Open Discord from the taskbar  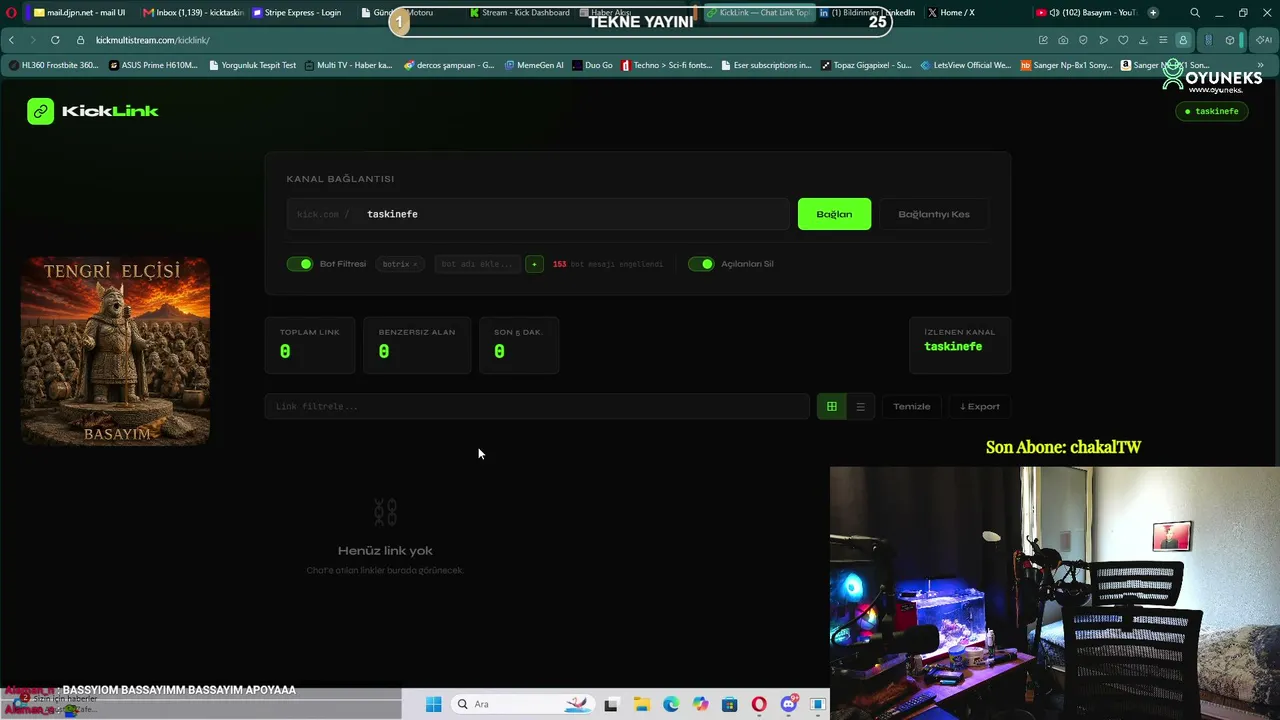[x=789, y=704]
